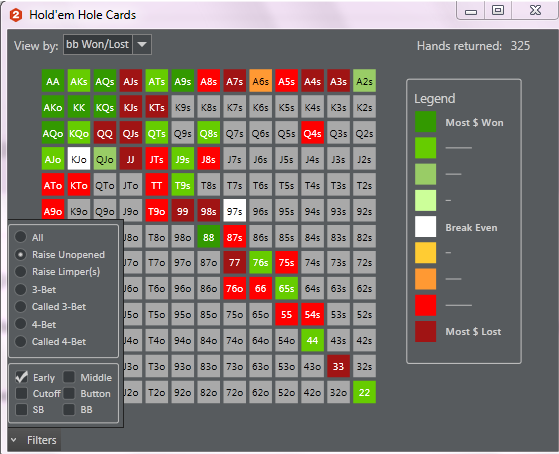The image size is (559, 454).
Task: Click the white Break Even legend swatch
Action: [425, 226]
